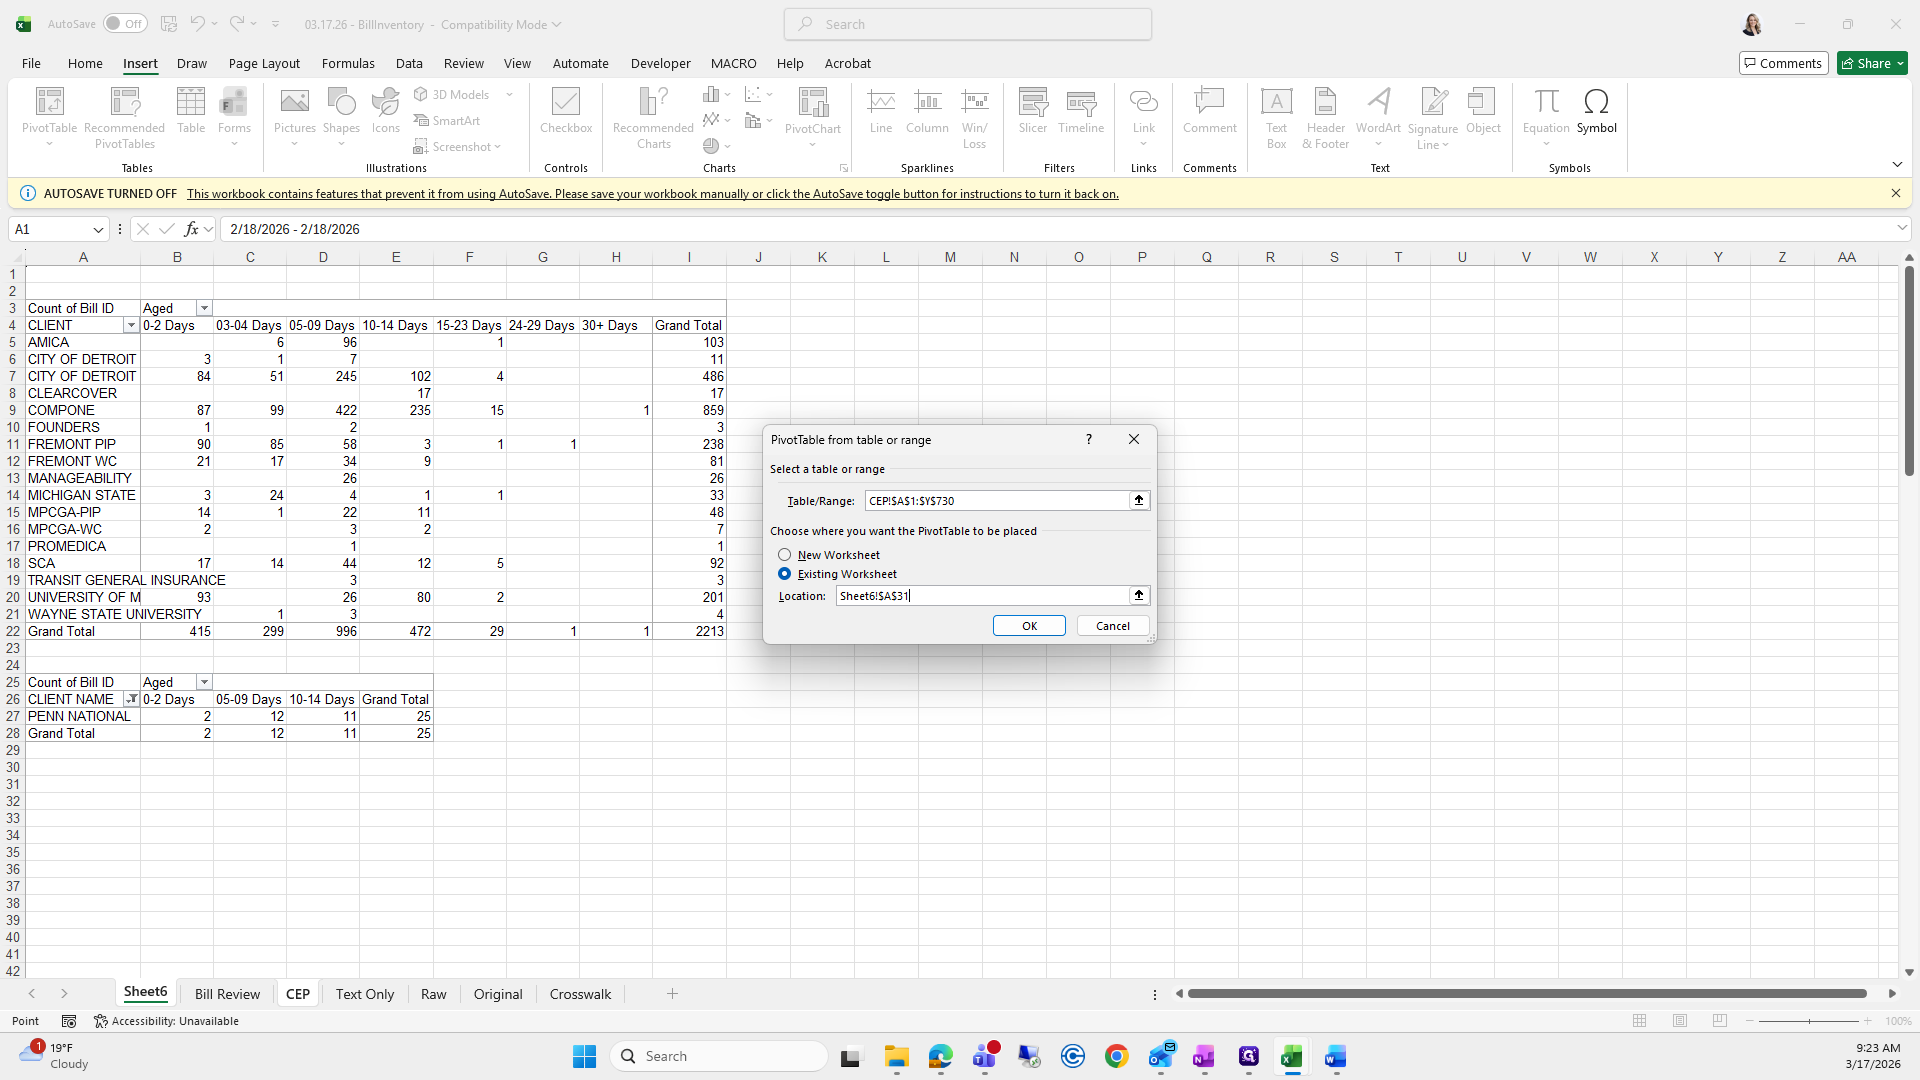The height and width of the screenshot is (1080, 1920).
Task: Click the help question mark in dialog
Action: (x=1088, y=439)
